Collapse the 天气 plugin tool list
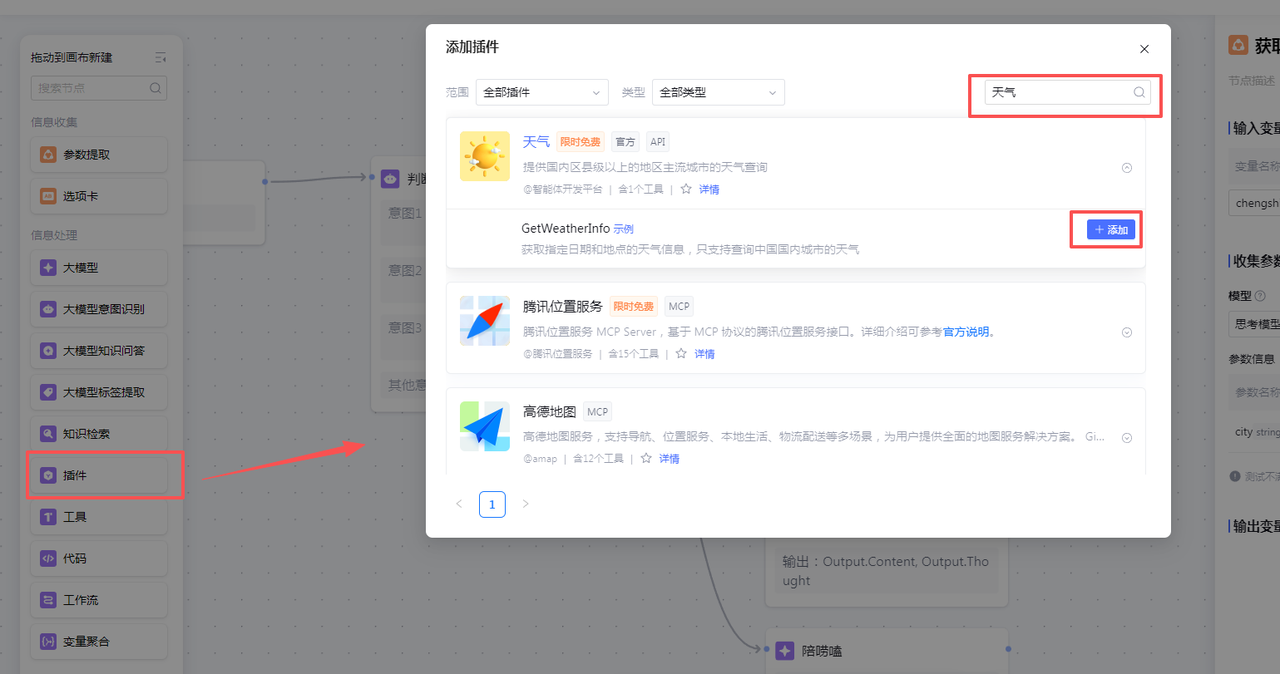Screen dimensions: 1280x674 pos(1126,168)
